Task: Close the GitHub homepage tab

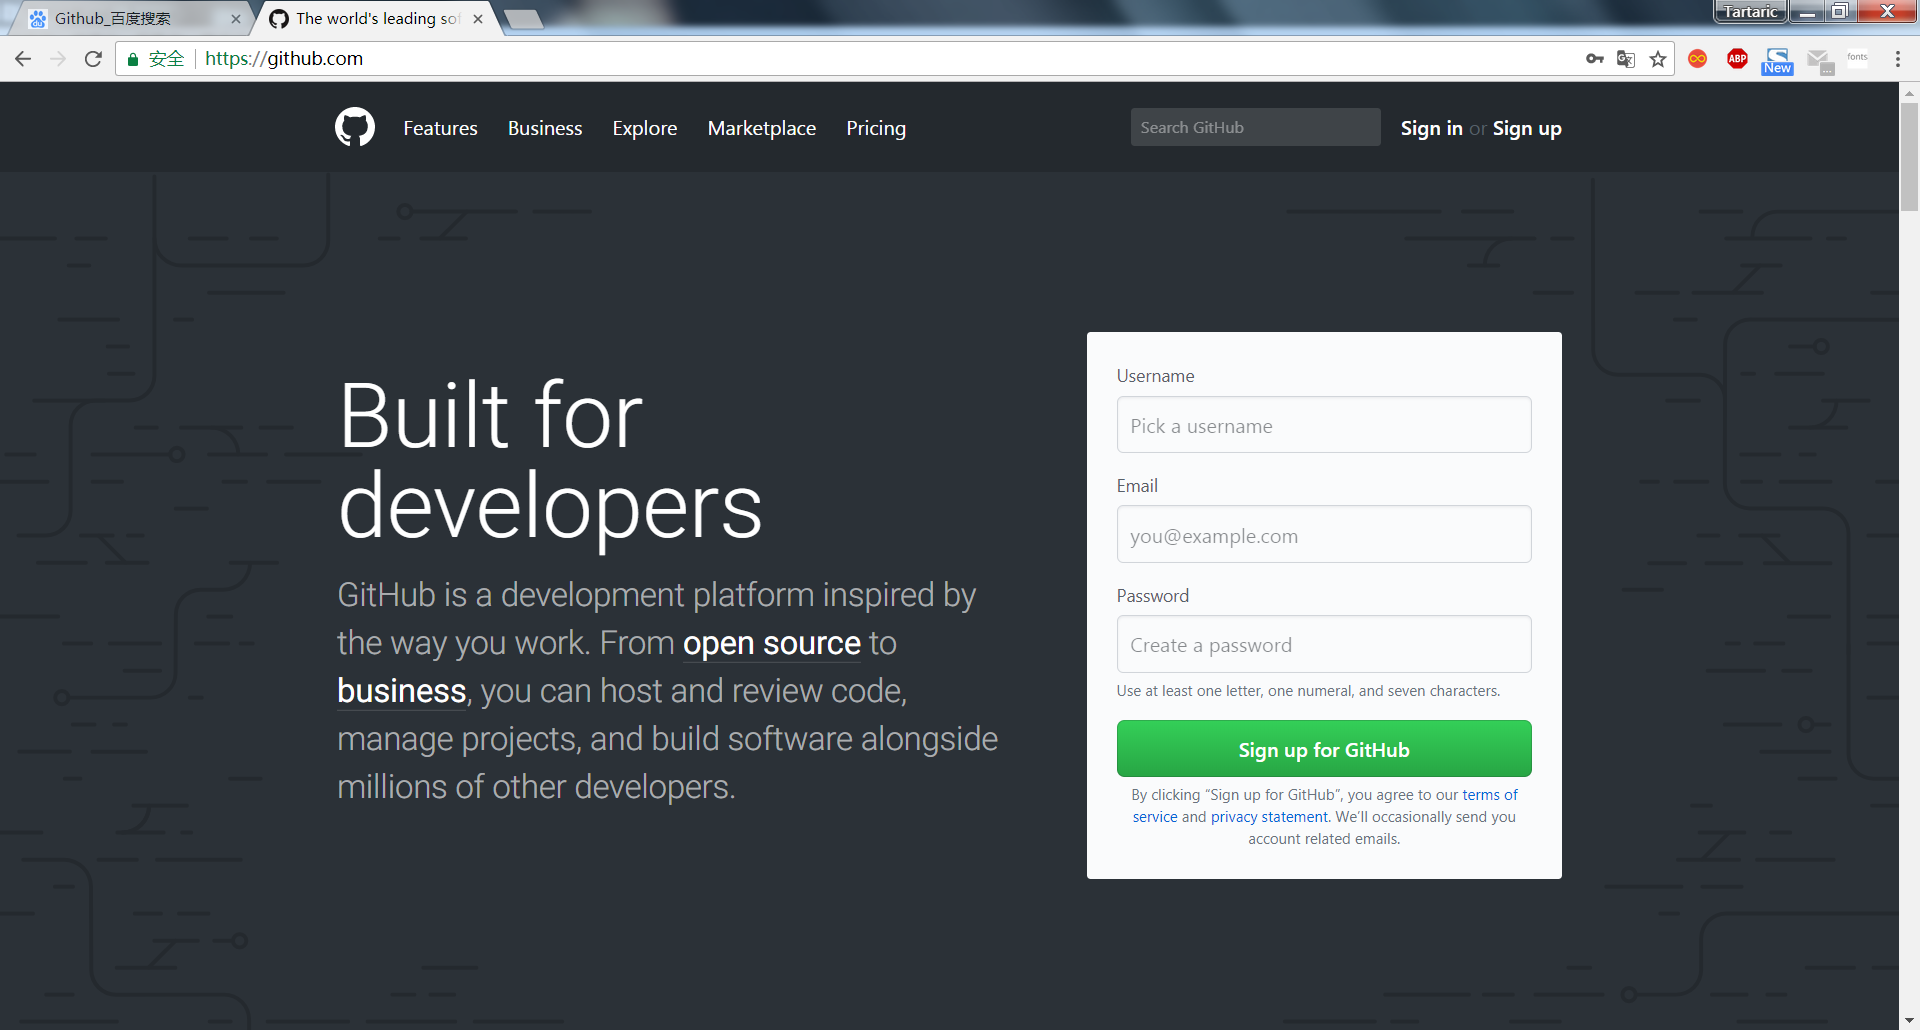Action: pyautogui.click(x=478, y=19)
